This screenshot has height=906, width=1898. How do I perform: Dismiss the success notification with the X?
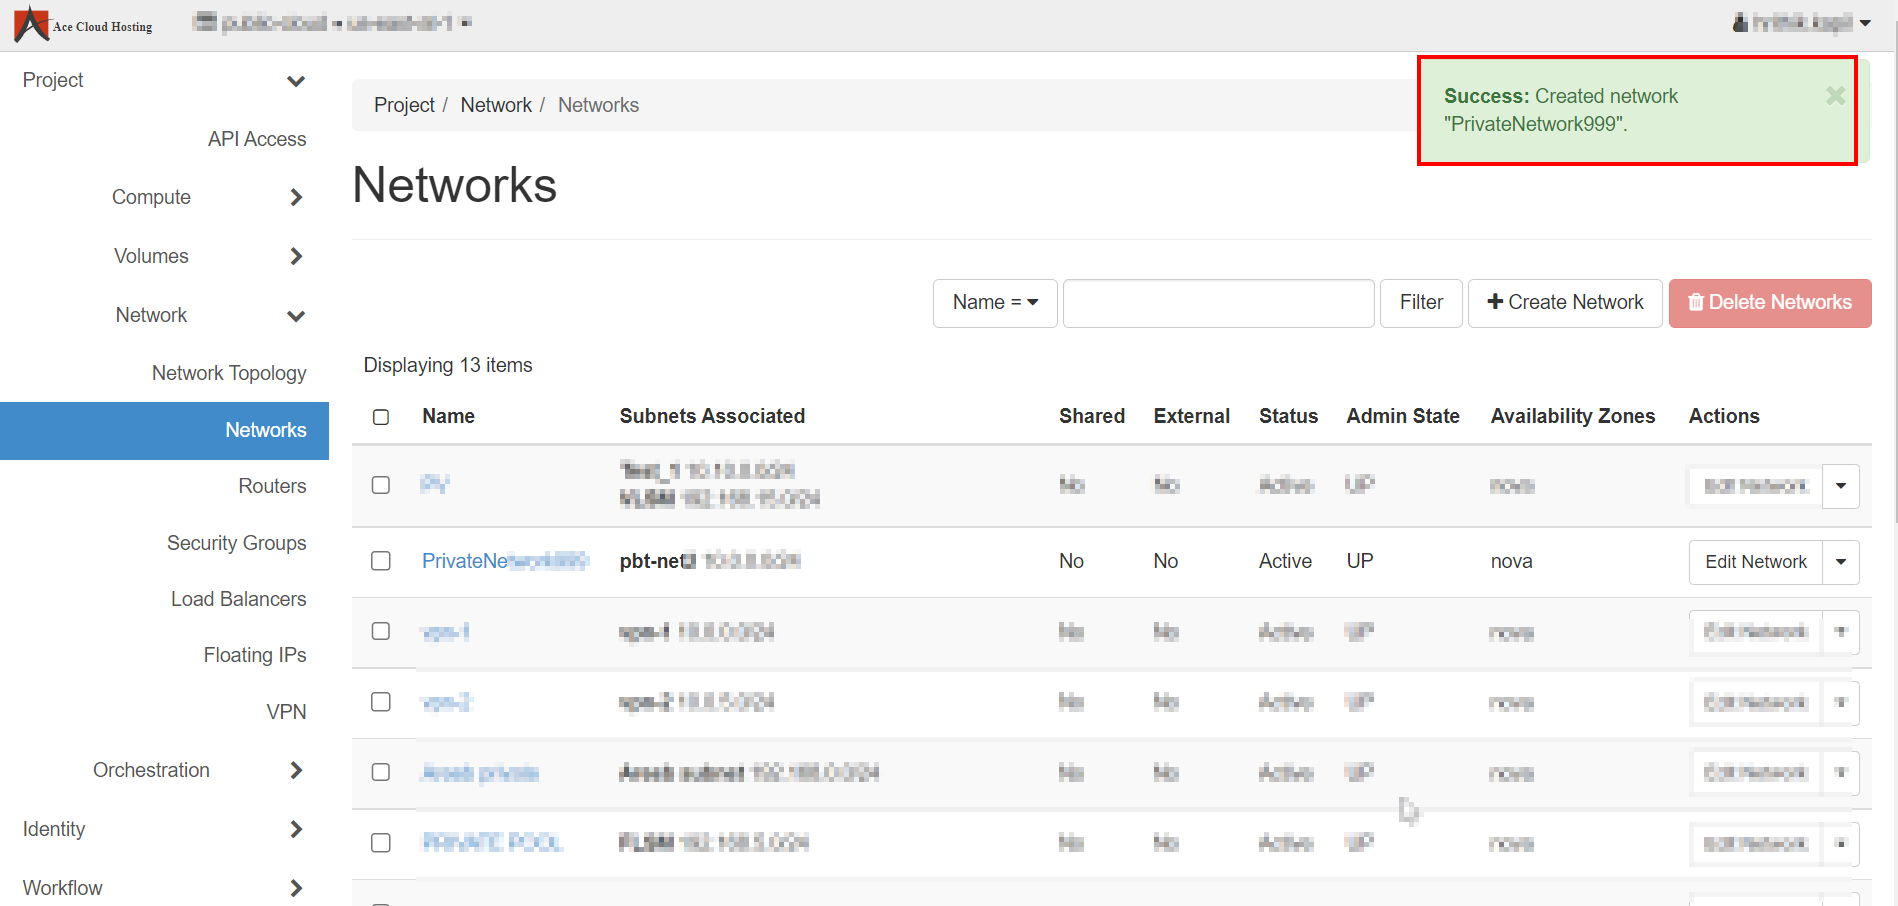click(x=1835, y=96)
